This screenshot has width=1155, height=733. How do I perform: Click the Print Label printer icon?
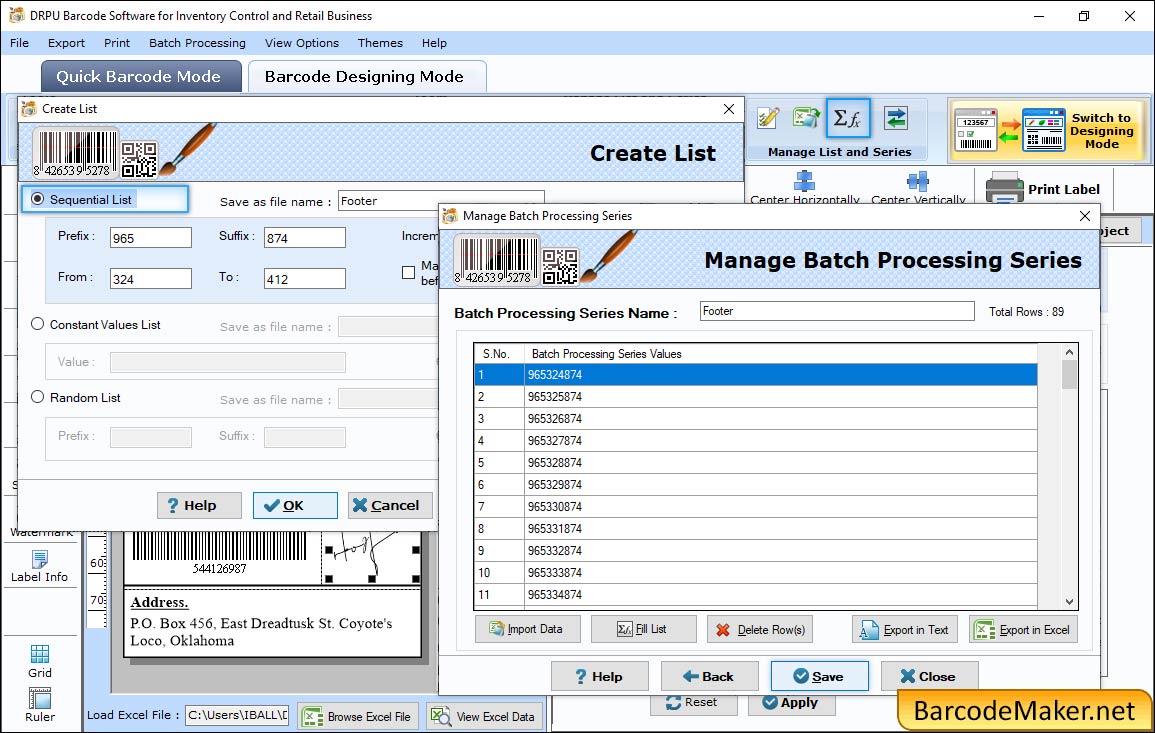point(1004,188)
